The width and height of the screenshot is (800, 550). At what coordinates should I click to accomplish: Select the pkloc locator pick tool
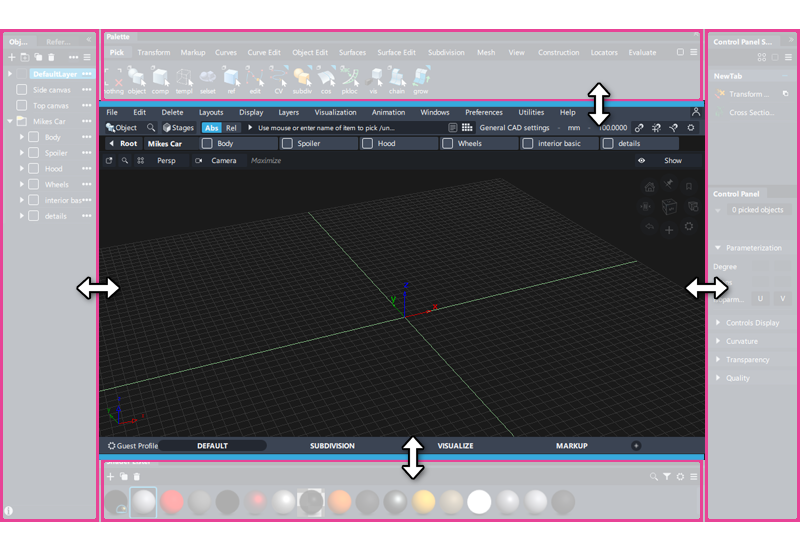coord(349,80)
